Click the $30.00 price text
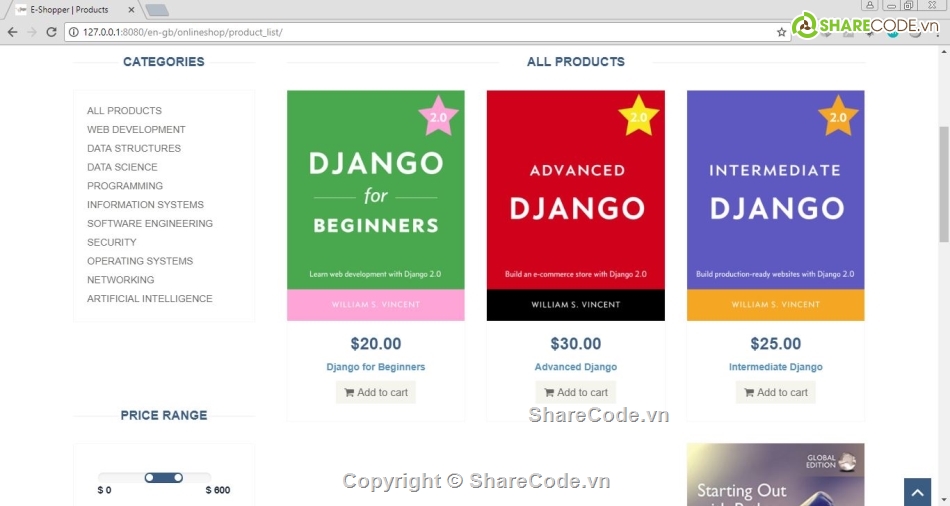The image size is (950, 506). coord(576,344)
